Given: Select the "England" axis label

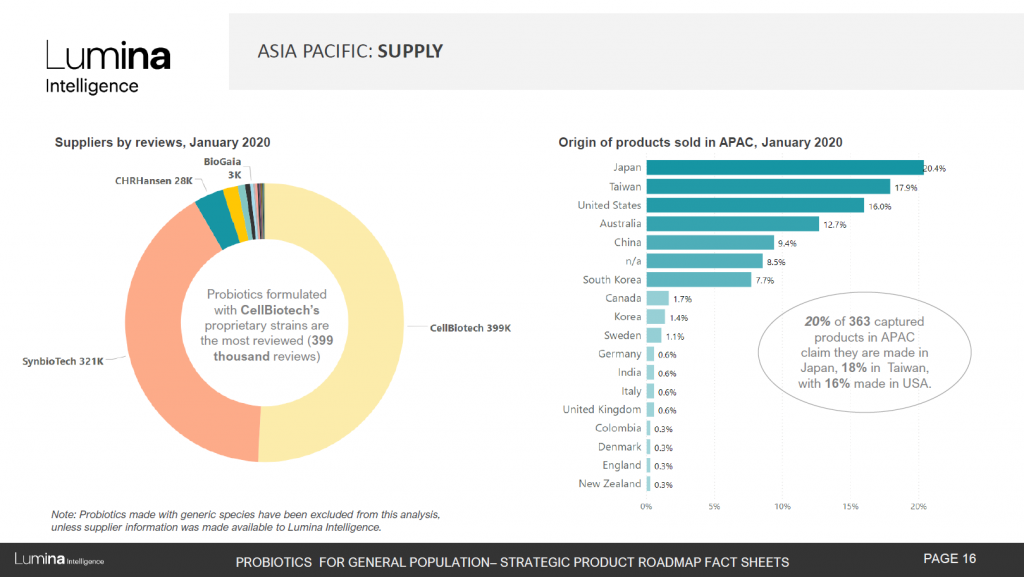Looking at the screenshot, I should coord(622,465).
